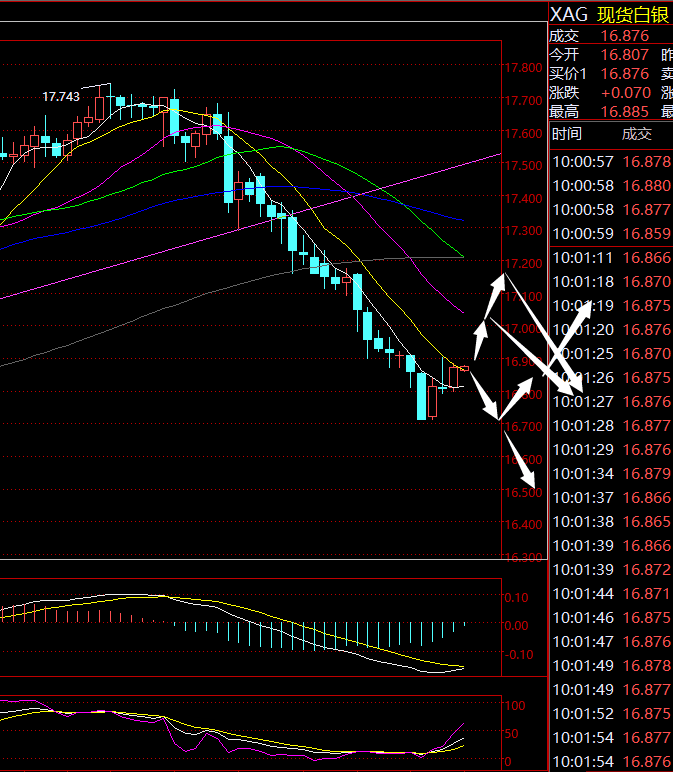The height and width of the screenshot is (772, 673).
Task: Select the tick row at 10:01:46
Action: [611, 618]
